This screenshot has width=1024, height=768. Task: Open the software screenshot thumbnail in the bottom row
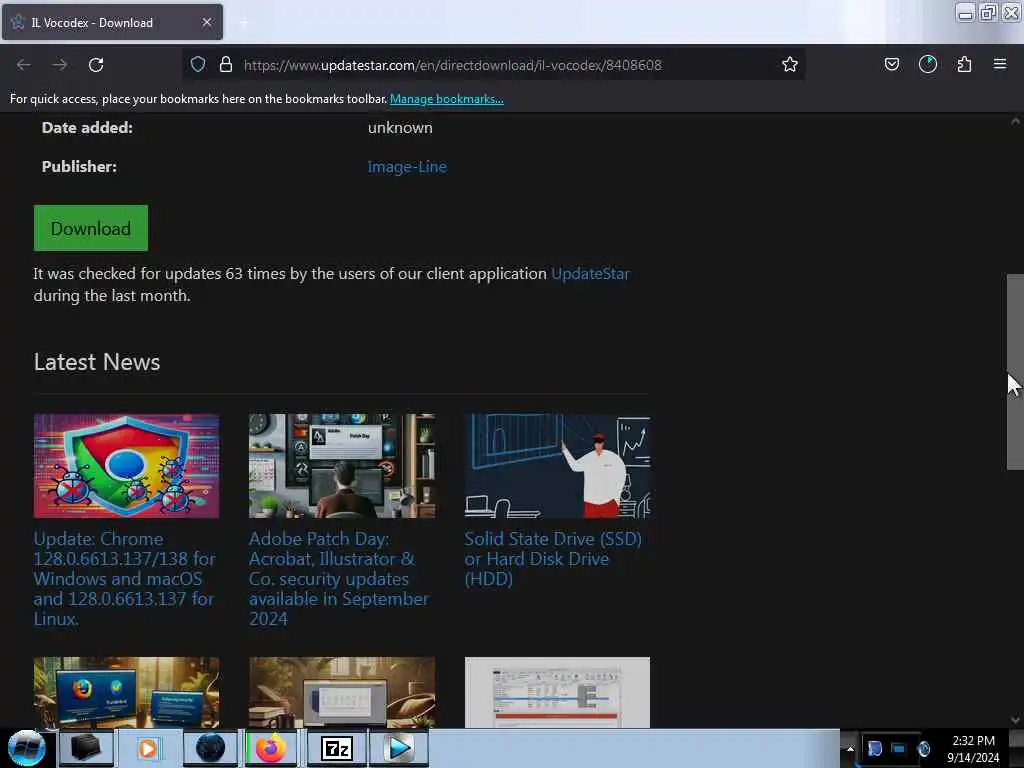coord(557,692)
